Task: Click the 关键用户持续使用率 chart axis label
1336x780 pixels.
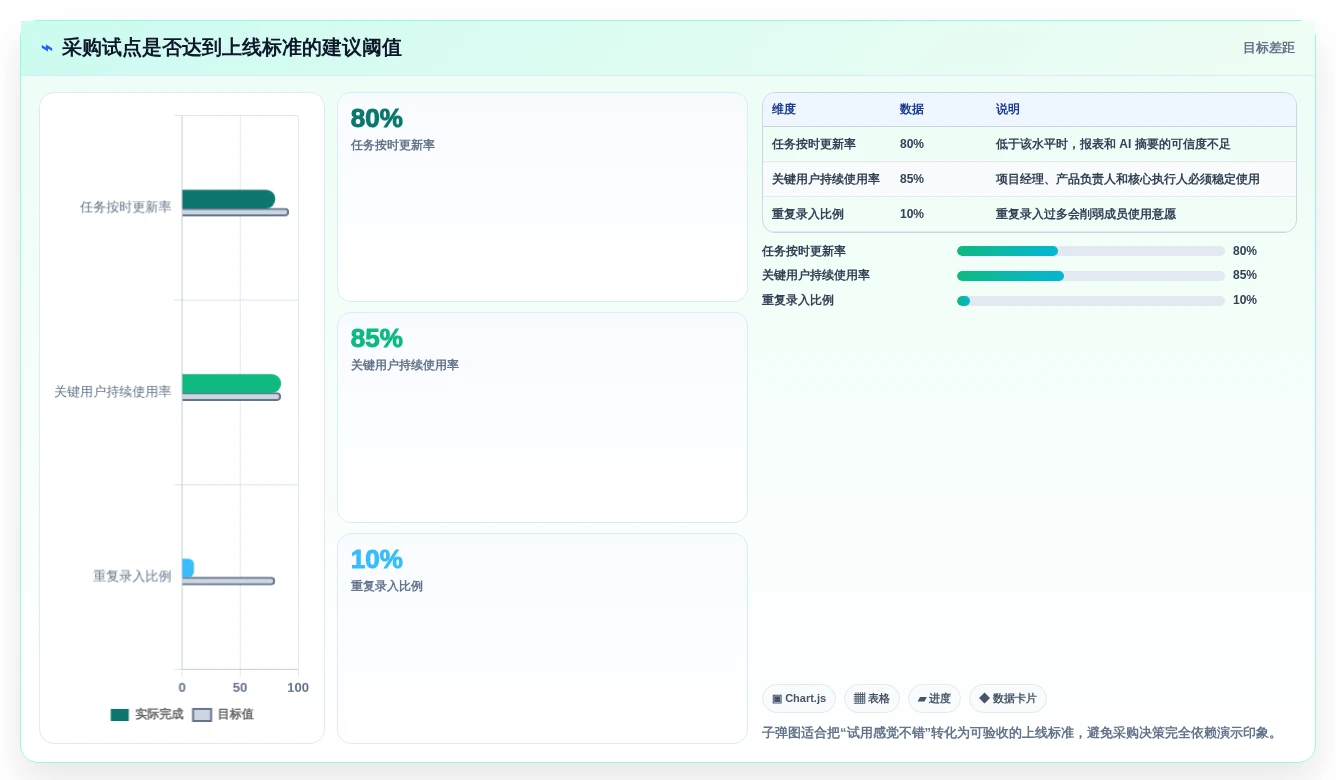Action: point(113,392)
